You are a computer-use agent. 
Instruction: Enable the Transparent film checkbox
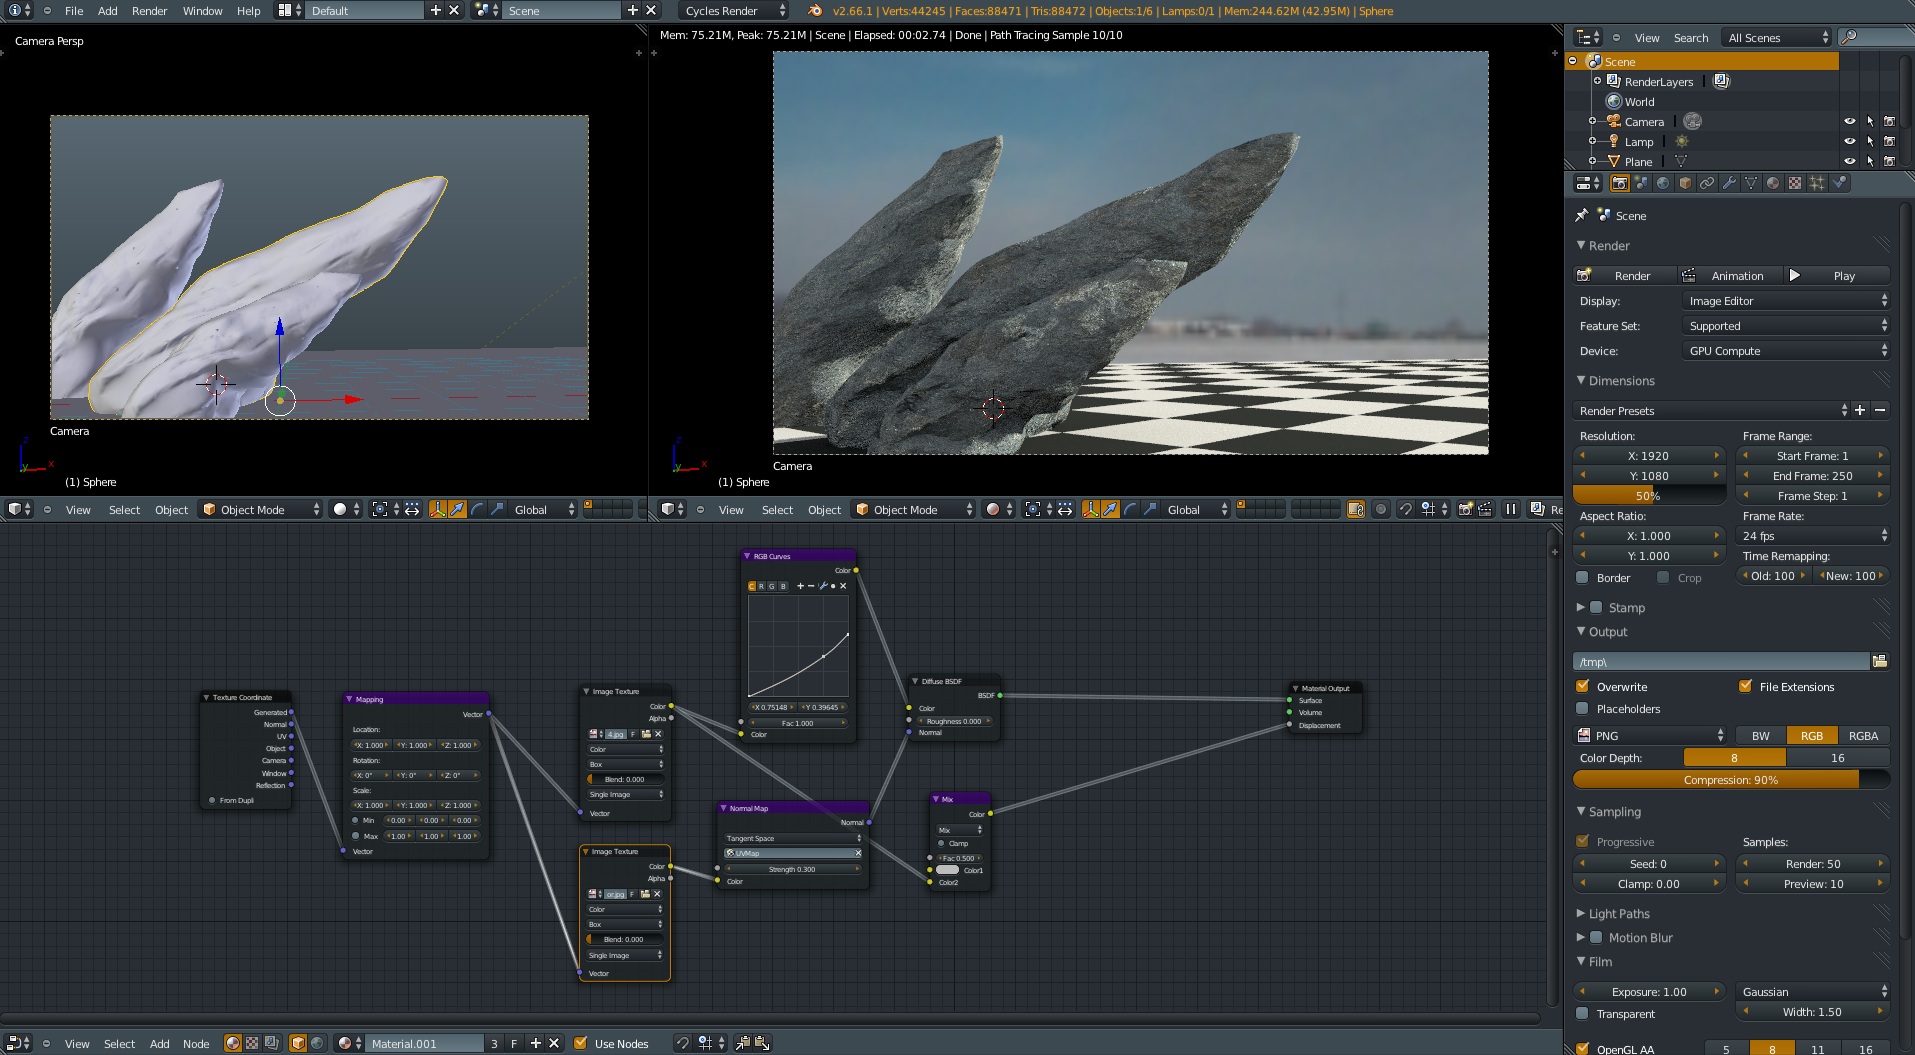click(1582, 1013)
